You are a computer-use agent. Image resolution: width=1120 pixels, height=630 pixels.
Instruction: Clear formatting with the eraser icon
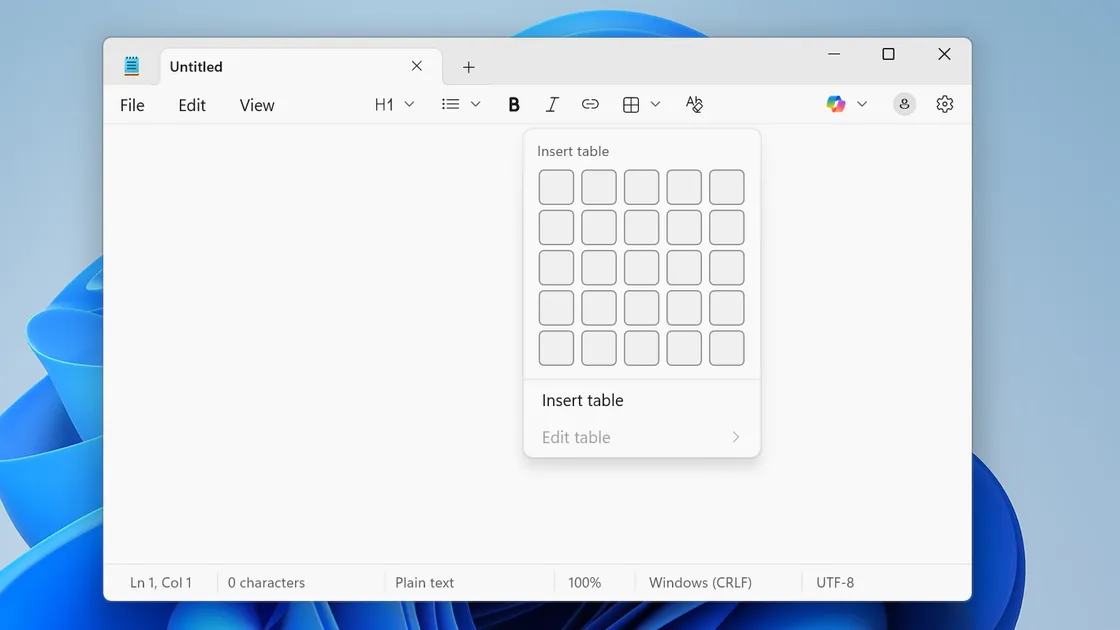click(694, 103)
